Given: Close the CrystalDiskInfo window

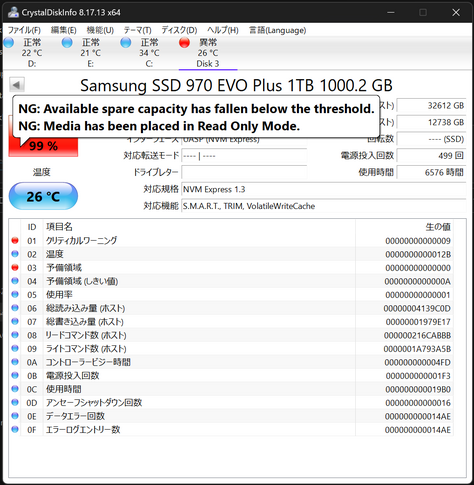Looking at the screenshot, I should [x=456, y=13].
